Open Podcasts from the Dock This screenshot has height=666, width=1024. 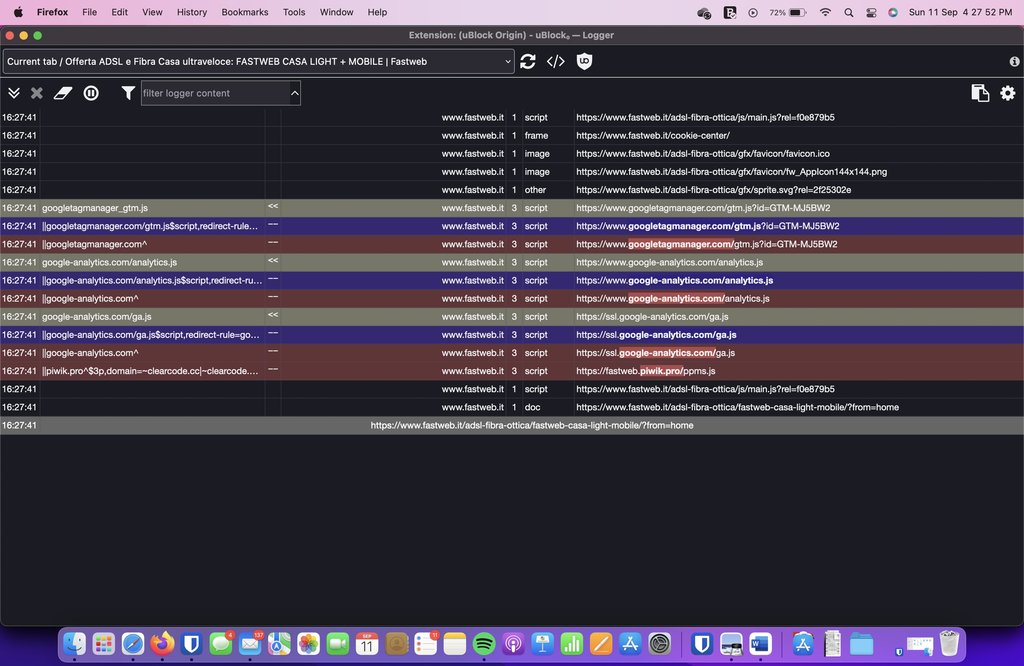tap(513, 644)
